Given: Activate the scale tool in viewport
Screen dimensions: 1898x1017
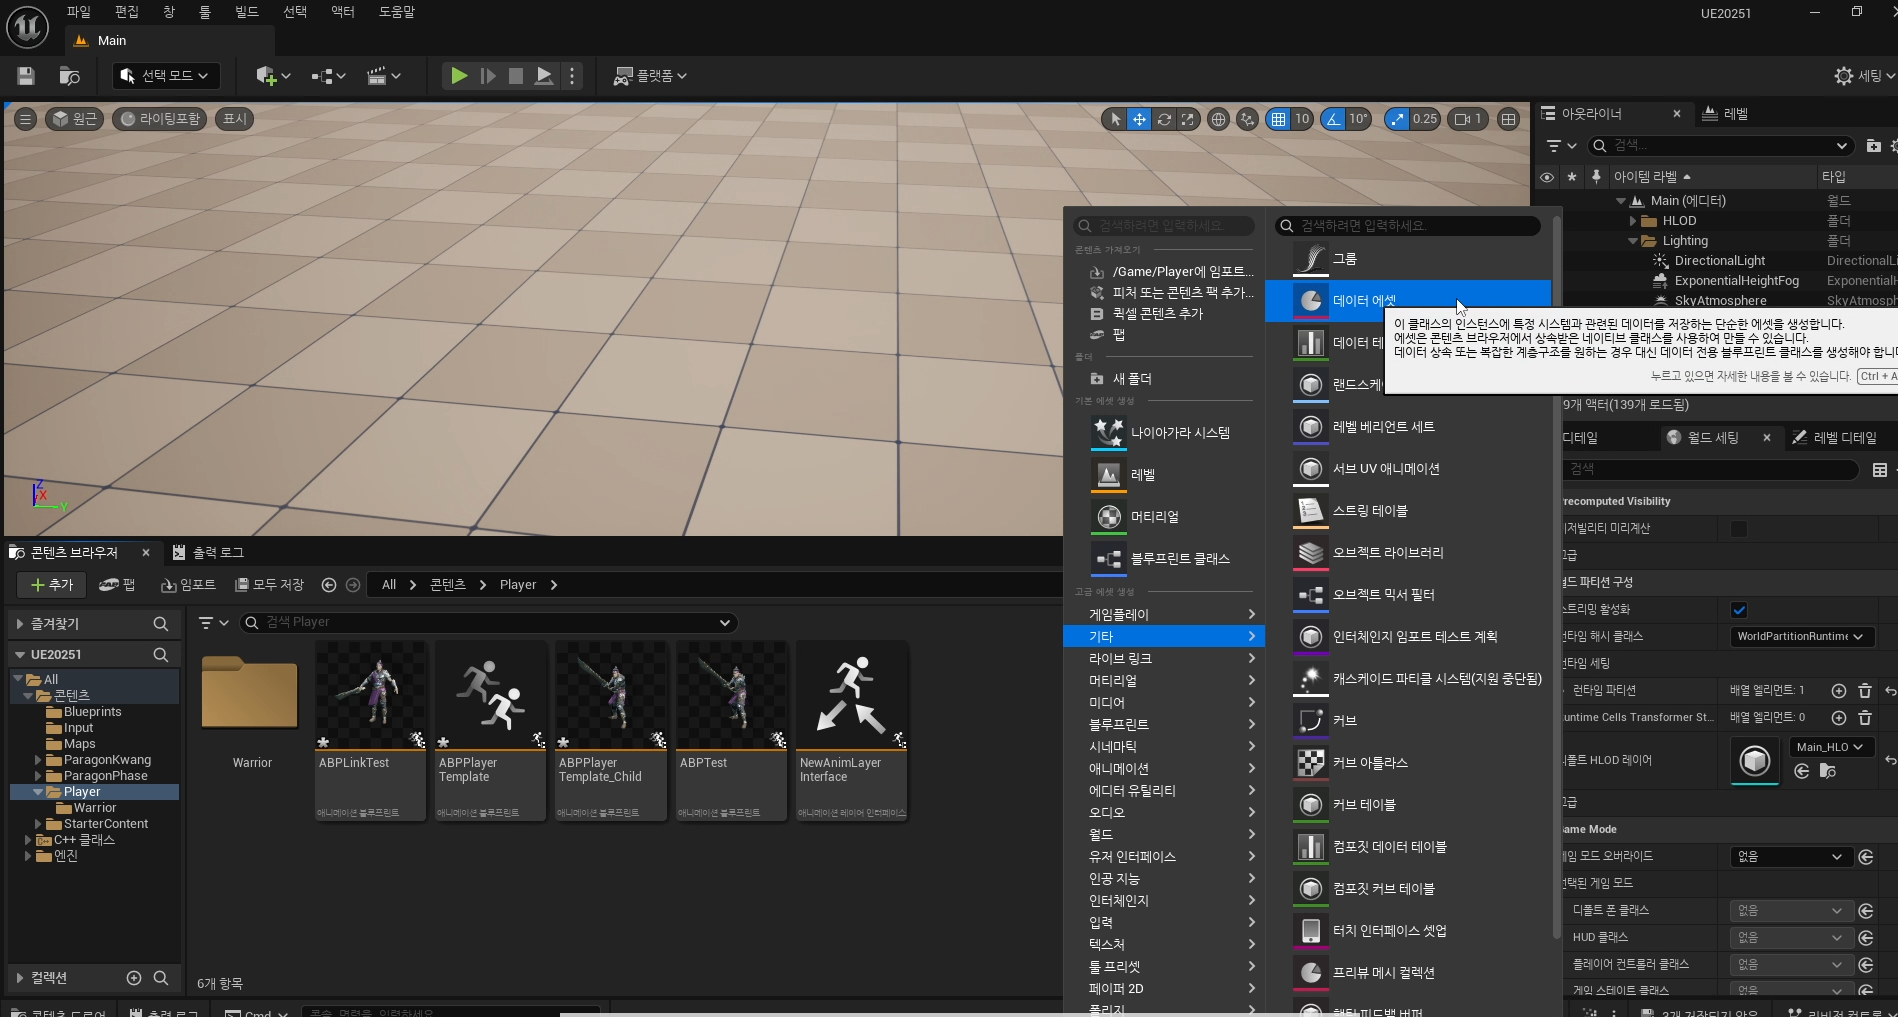Looking at the screenshot, I should pyautogui.click(x=1187, y=119).
